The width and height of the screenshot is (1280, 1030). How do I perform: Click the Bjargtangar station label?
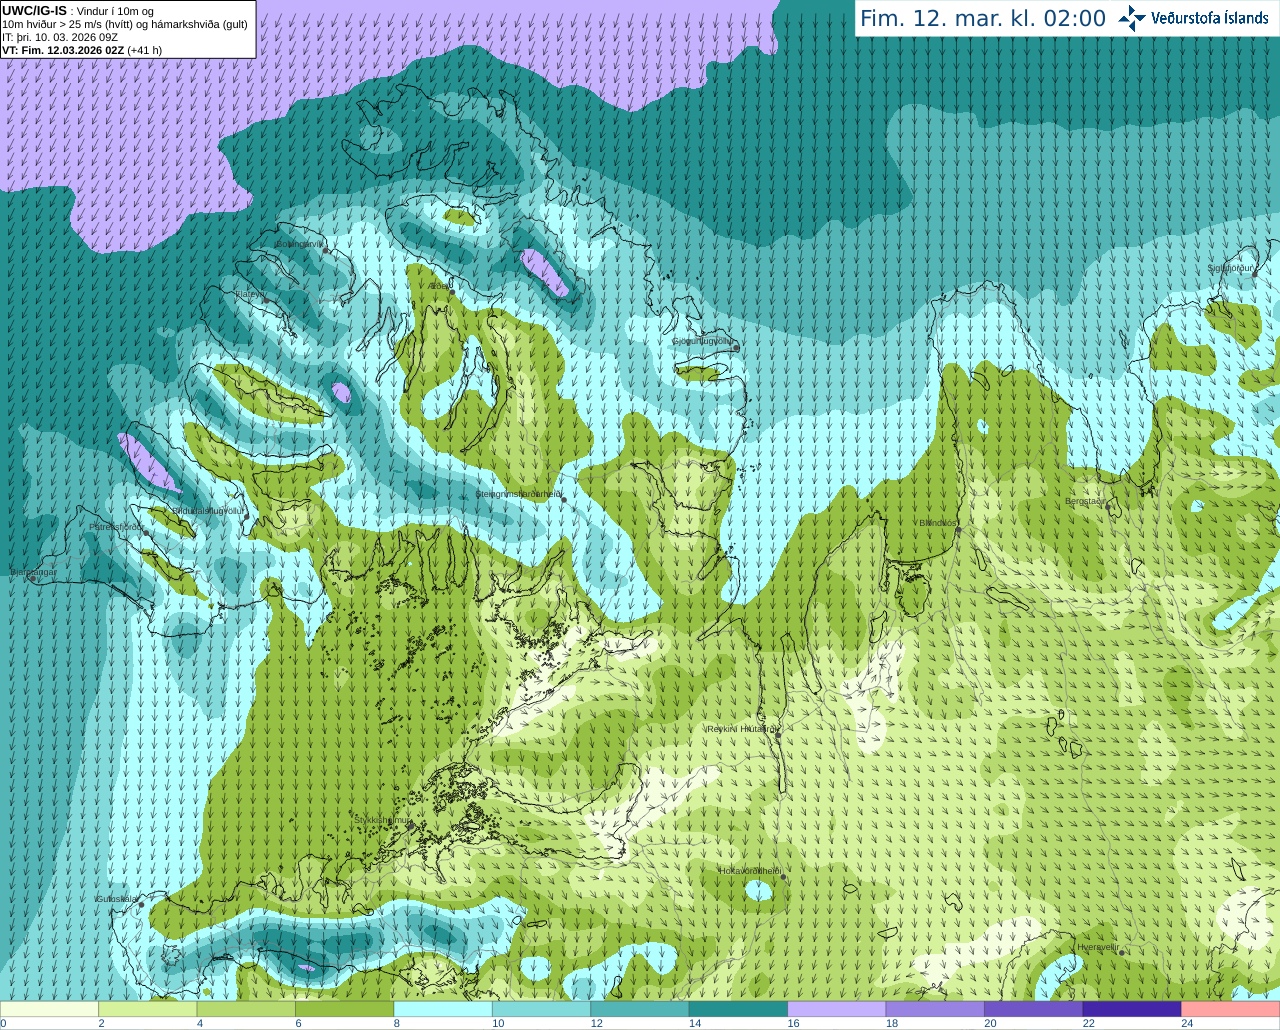point(34,572)
